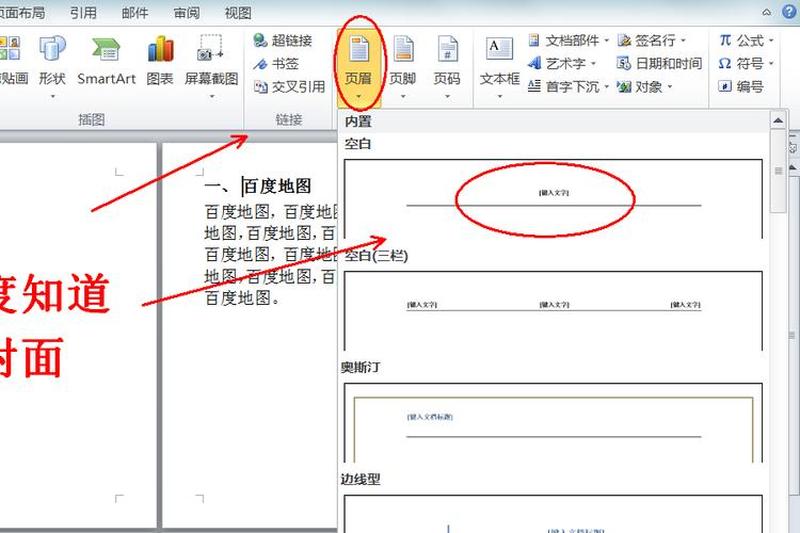Open the Help question-mark icon
The width and height of the screenshot is (800, 533).
[789, 12]
